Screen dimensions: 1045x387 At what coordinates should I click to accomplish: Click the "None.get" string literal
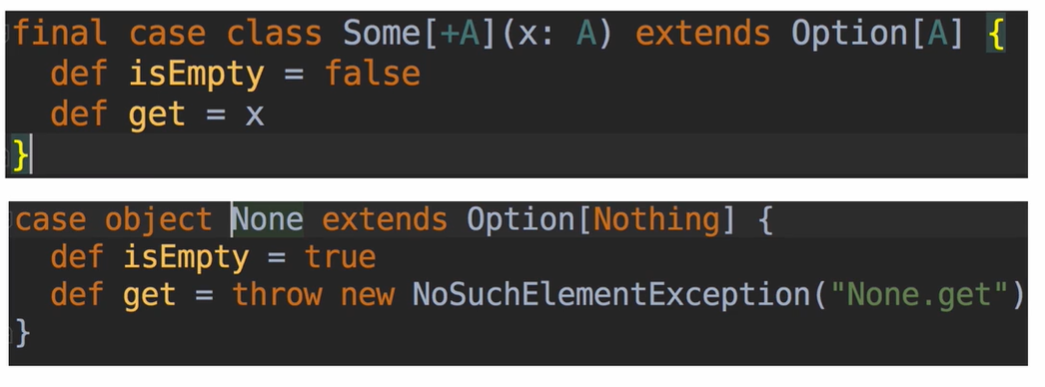coord(916,294)
